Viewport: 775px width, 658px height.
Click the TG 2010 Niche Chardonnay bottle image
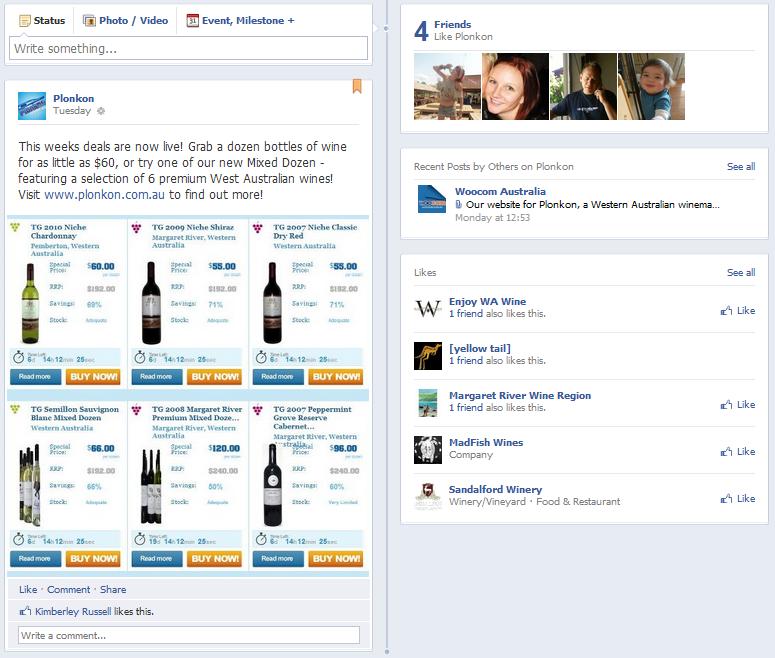pyautogui.click(x=30, y=304)
